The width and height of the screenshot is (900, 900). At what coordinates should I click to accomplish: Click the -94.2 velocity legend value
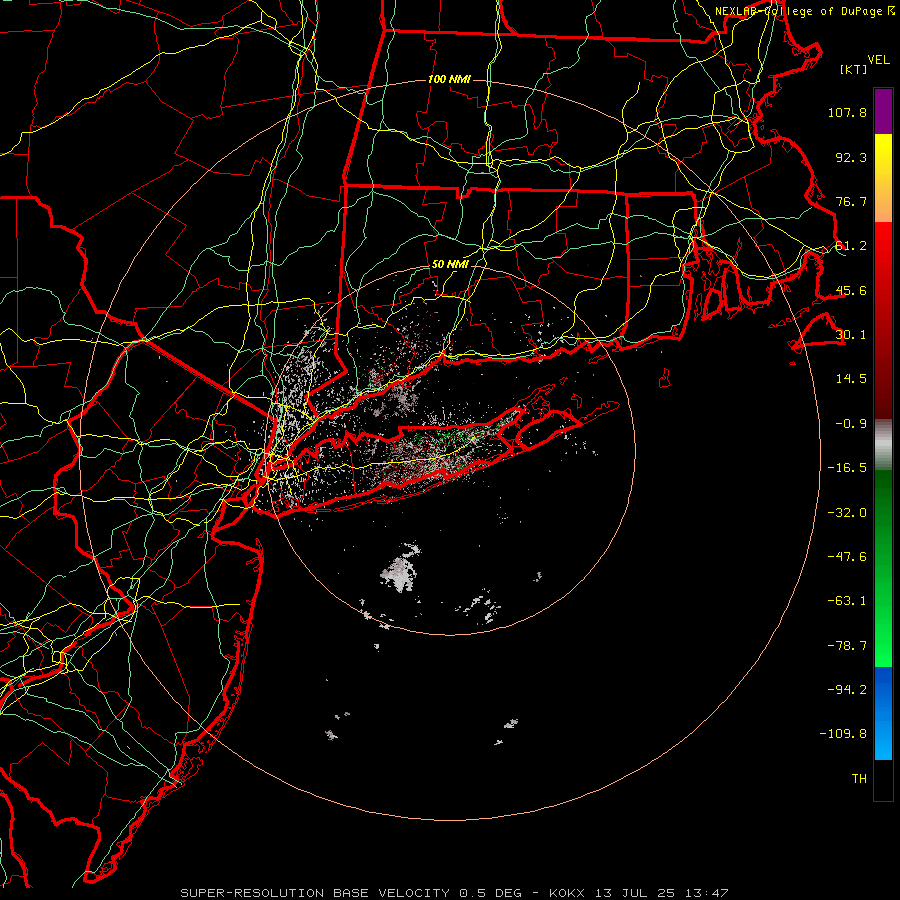click(x=847, y=690)
